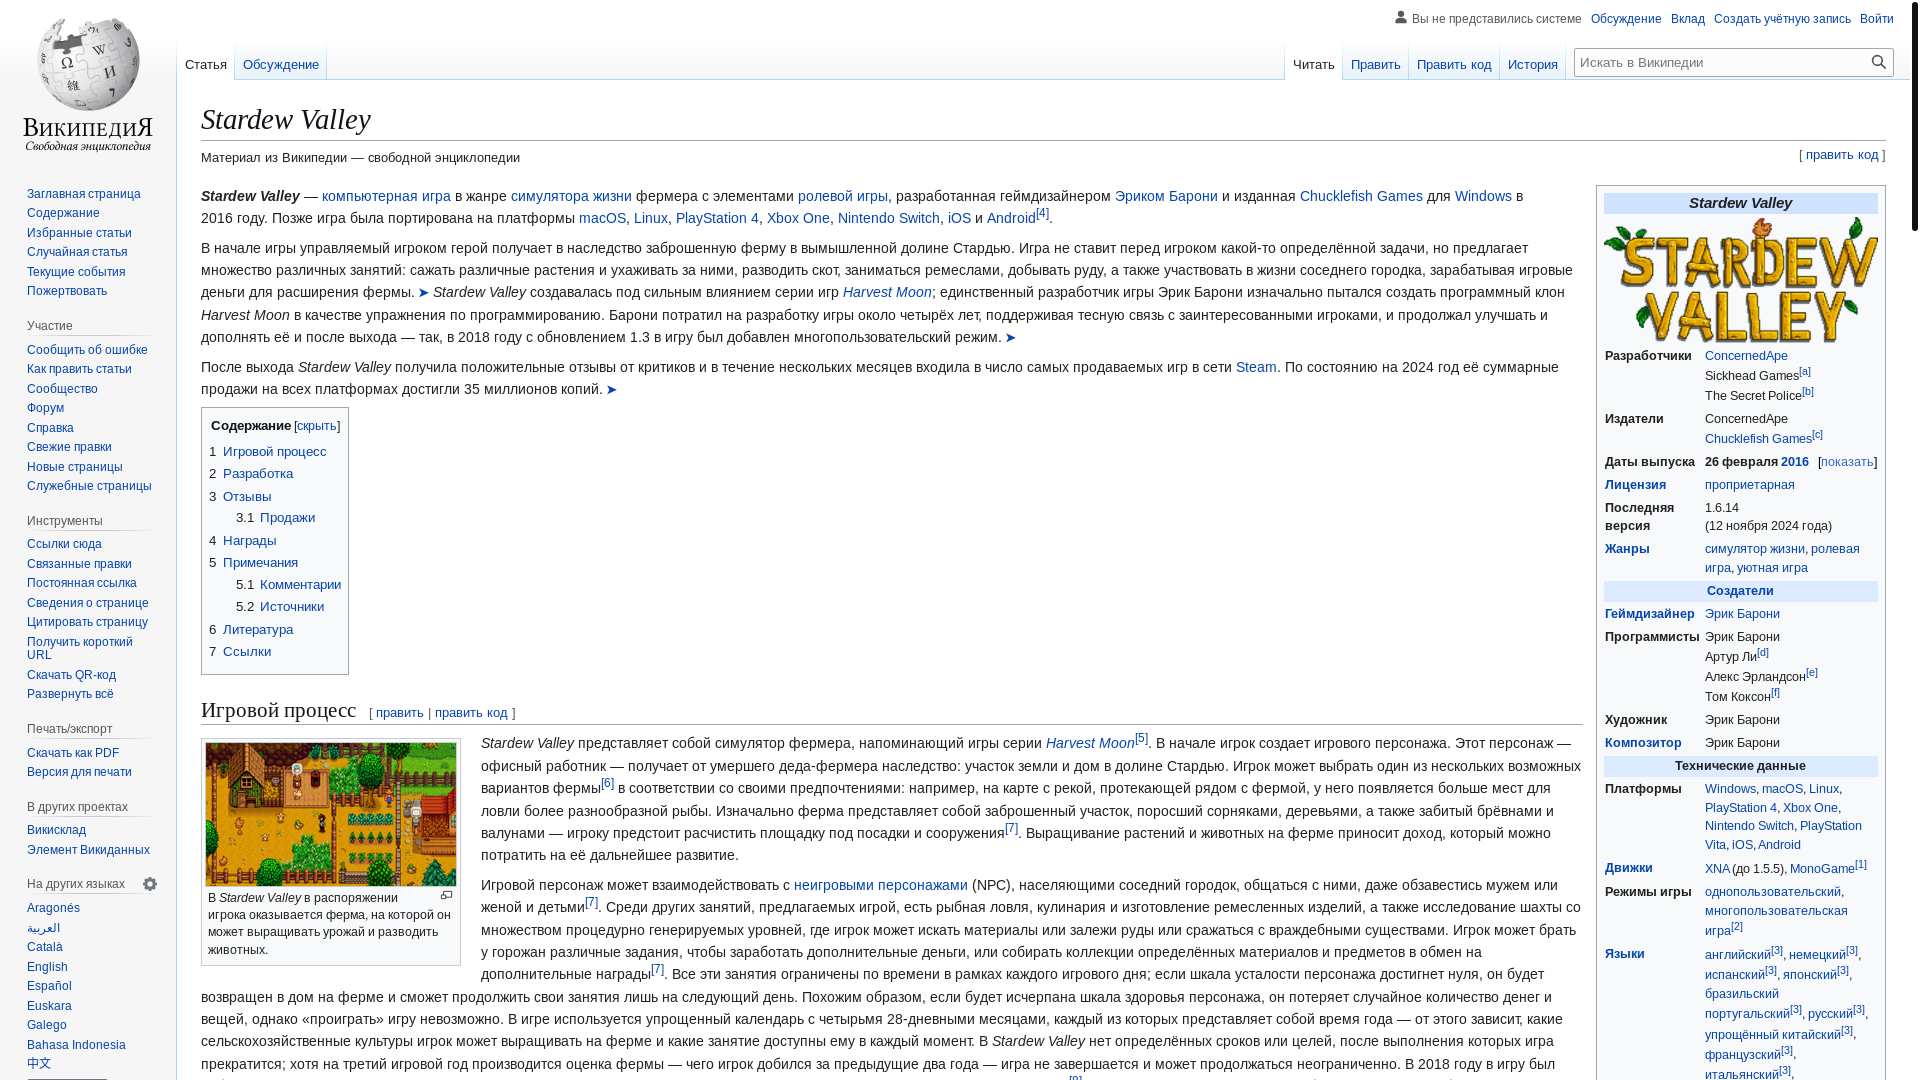Open Пожертвовать link

[x=67, y=291]
